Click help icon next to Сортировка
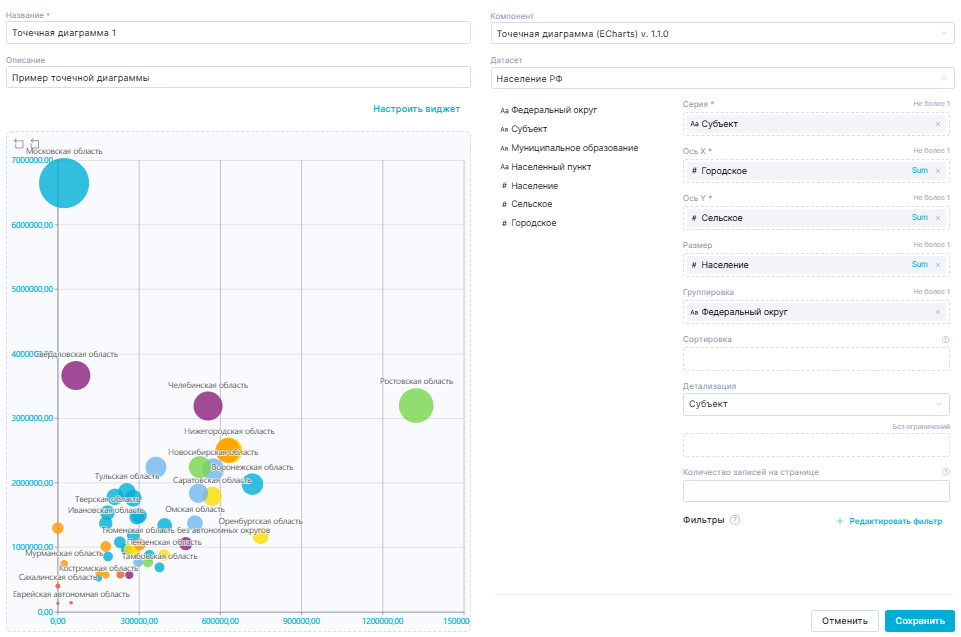This screenshot has height=637, width=961. [x=945, y=339]
